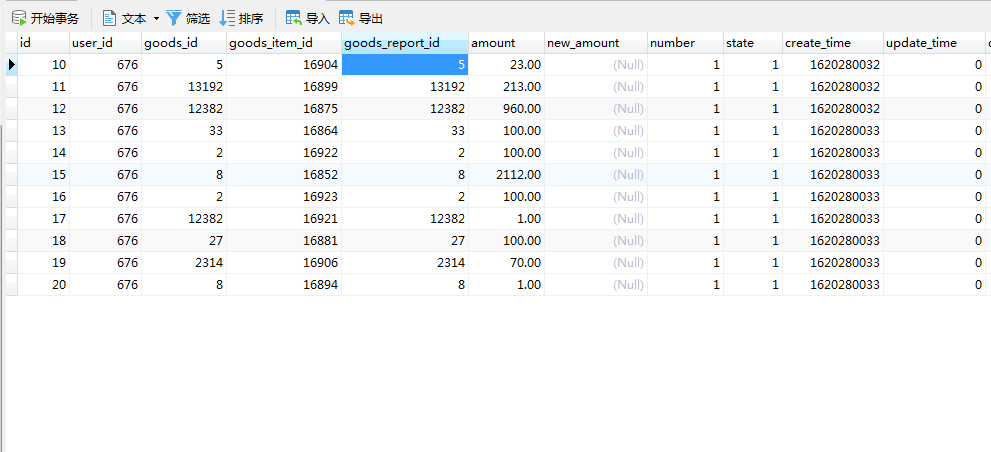
Task: Open the 文本 dropdown arrow
Action: pyautogui.click(x=156, y=19)
